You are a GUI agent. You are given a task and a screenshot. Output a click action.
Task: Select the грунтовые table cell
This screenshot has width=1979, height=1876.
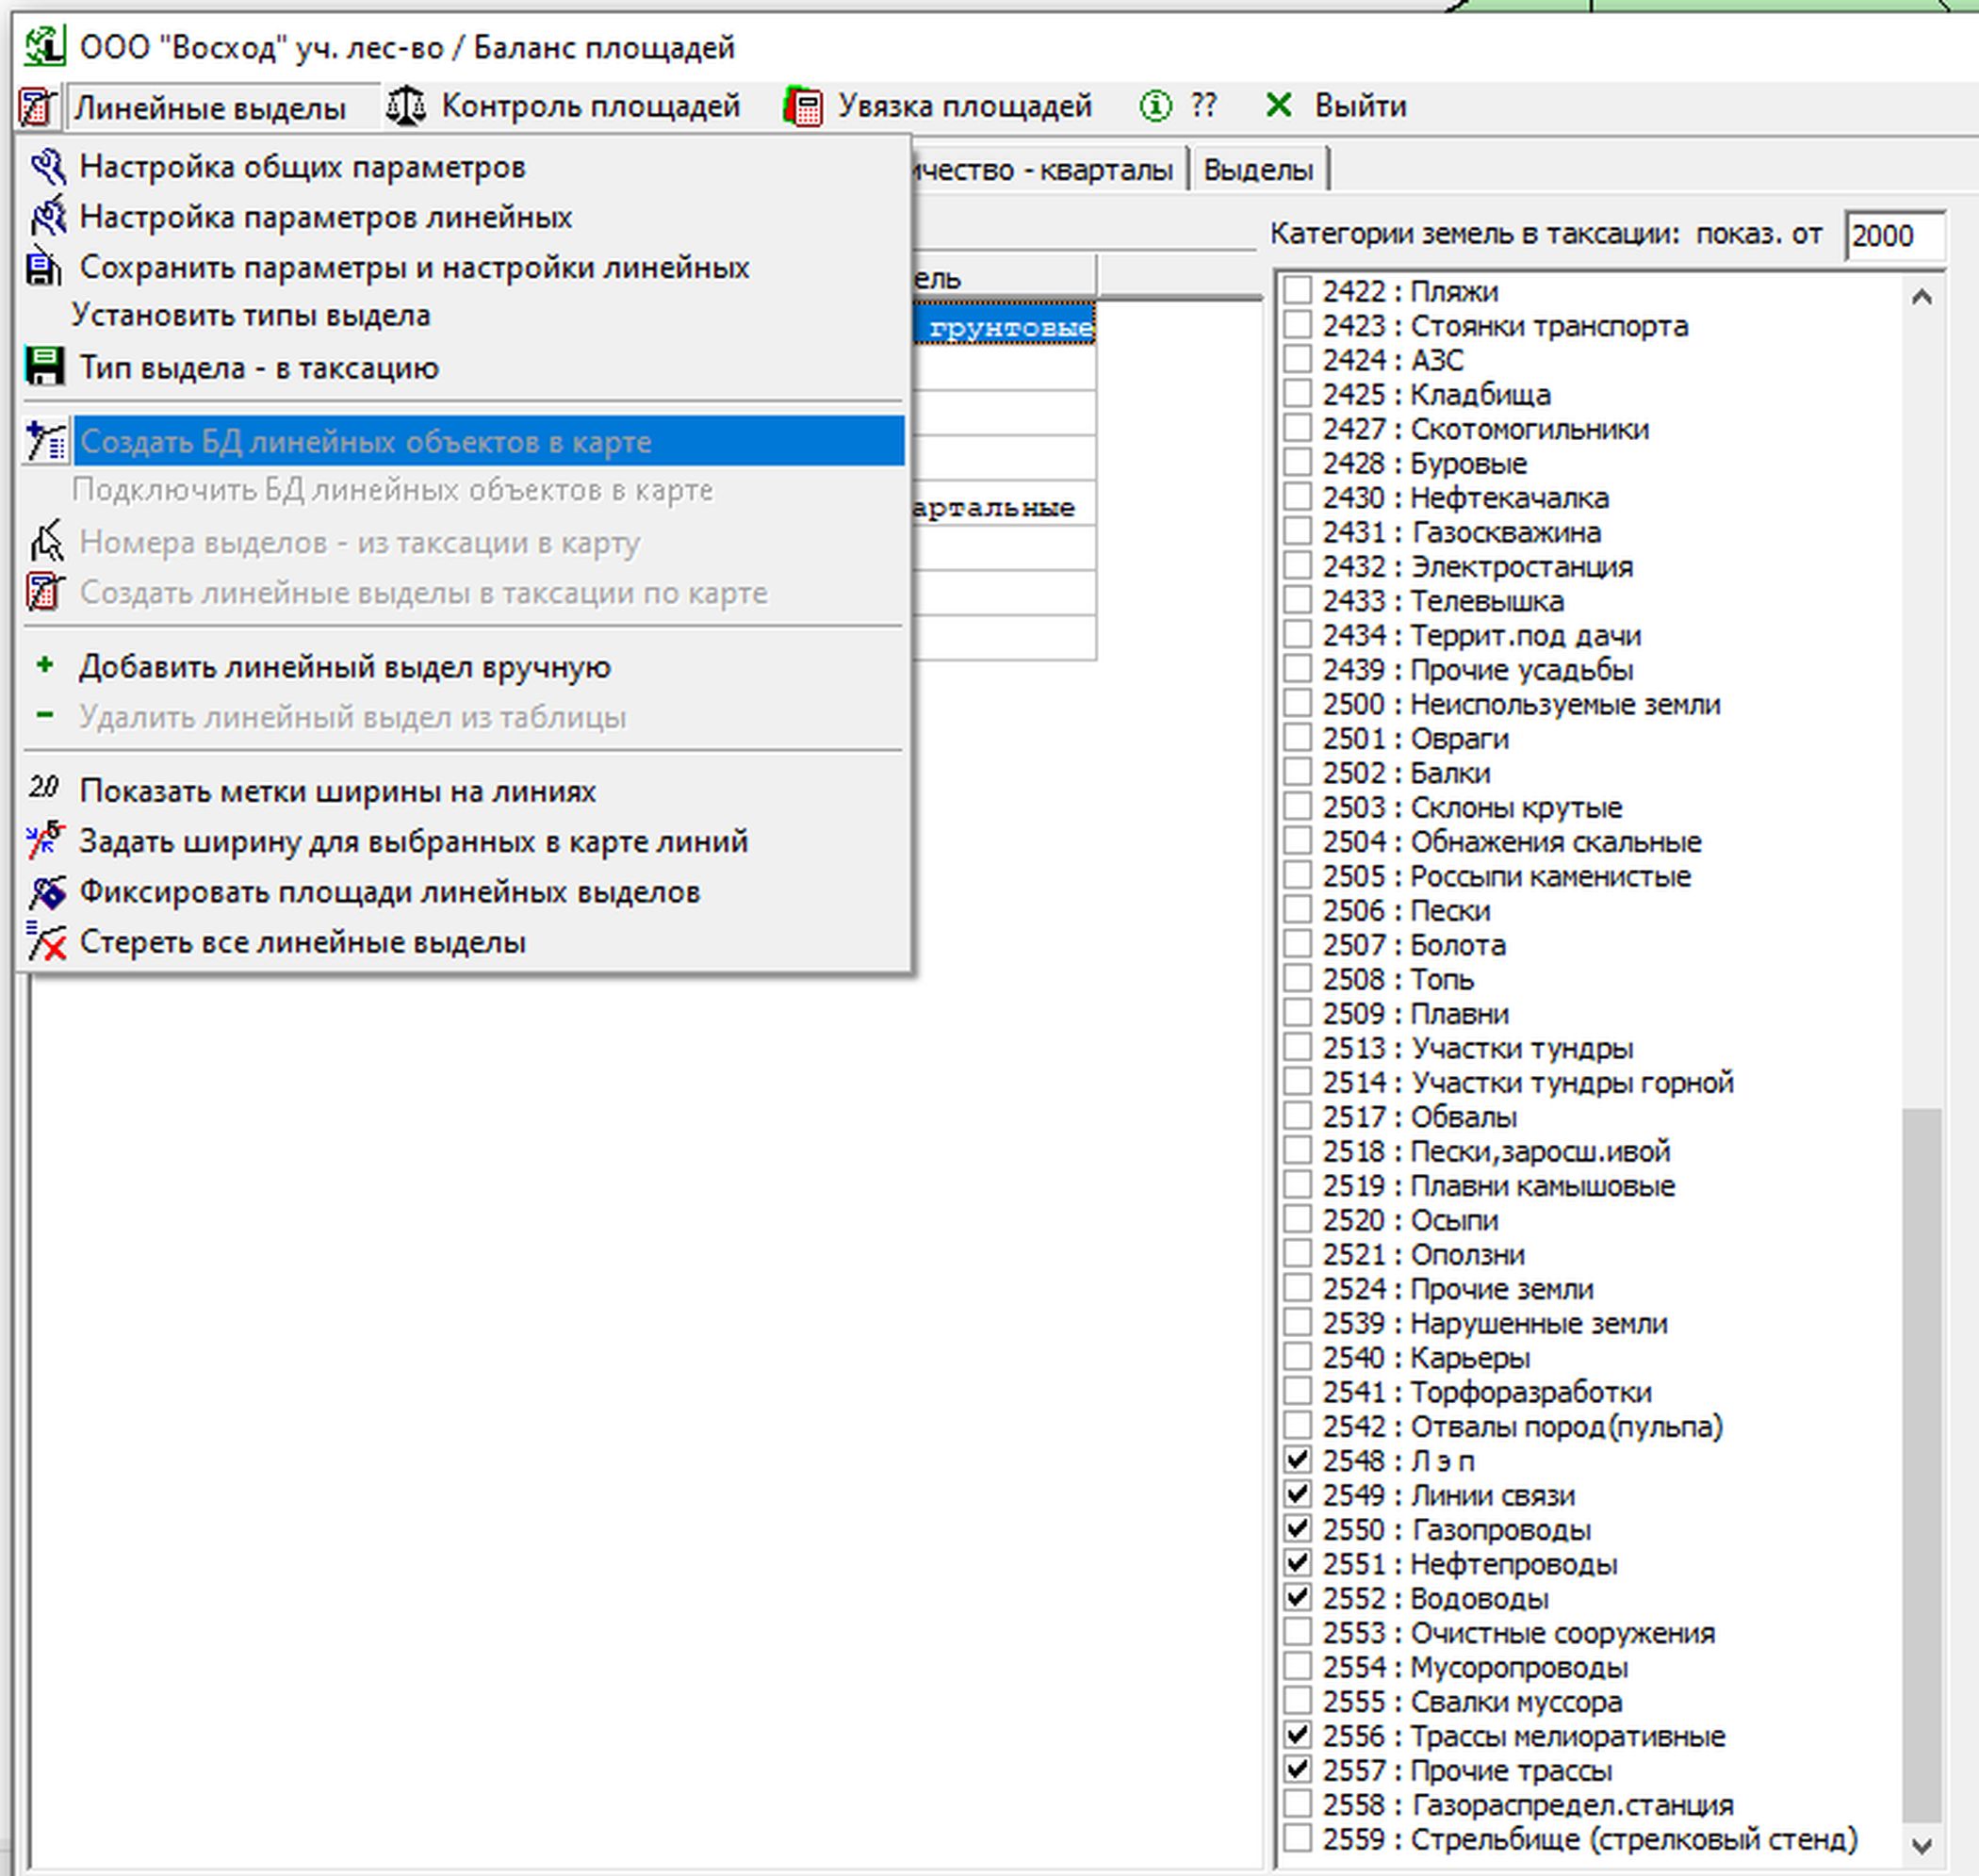[x=1004, y=326]
